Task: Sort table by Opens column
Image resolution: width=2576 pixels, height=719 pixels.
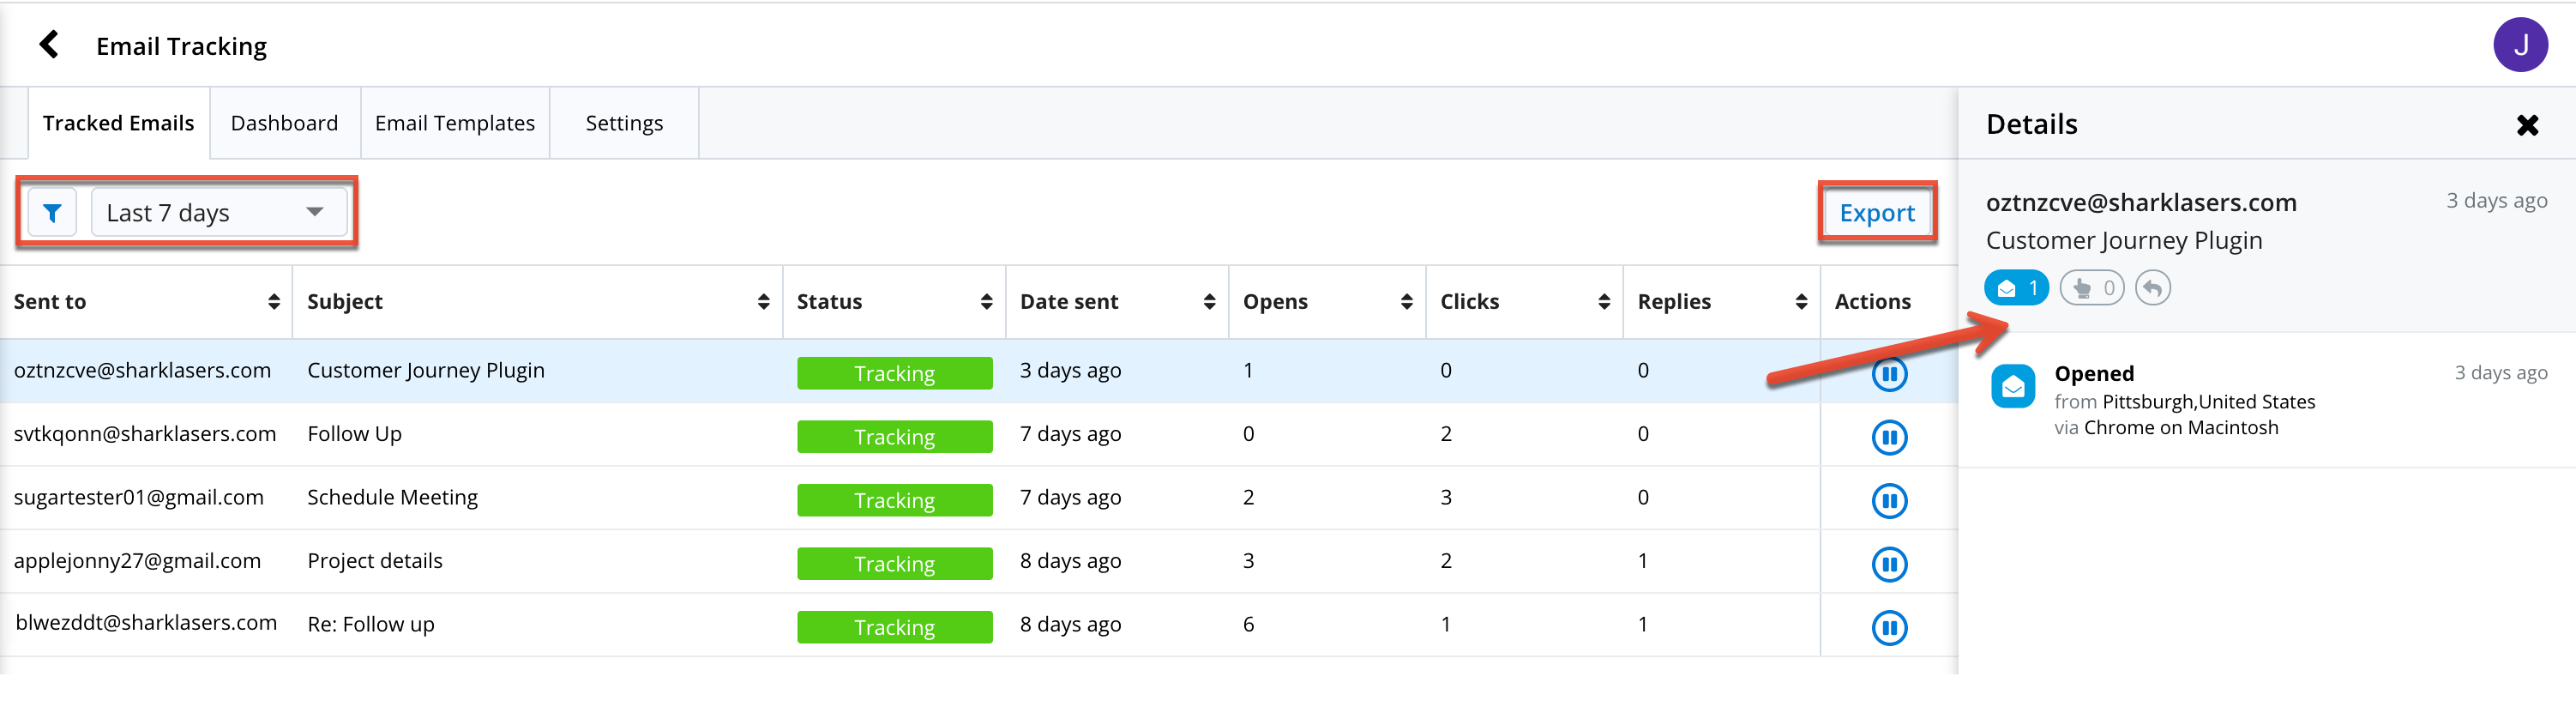Action: click(x=1405, y=302)
